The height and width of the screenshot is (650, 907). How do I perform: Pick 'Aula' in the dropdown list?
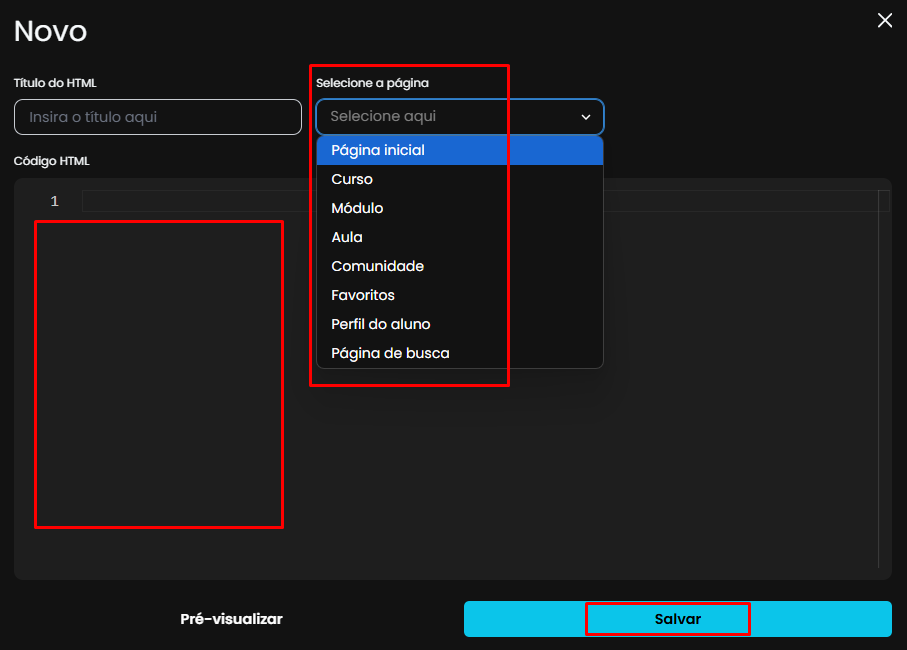click(460, 237)
